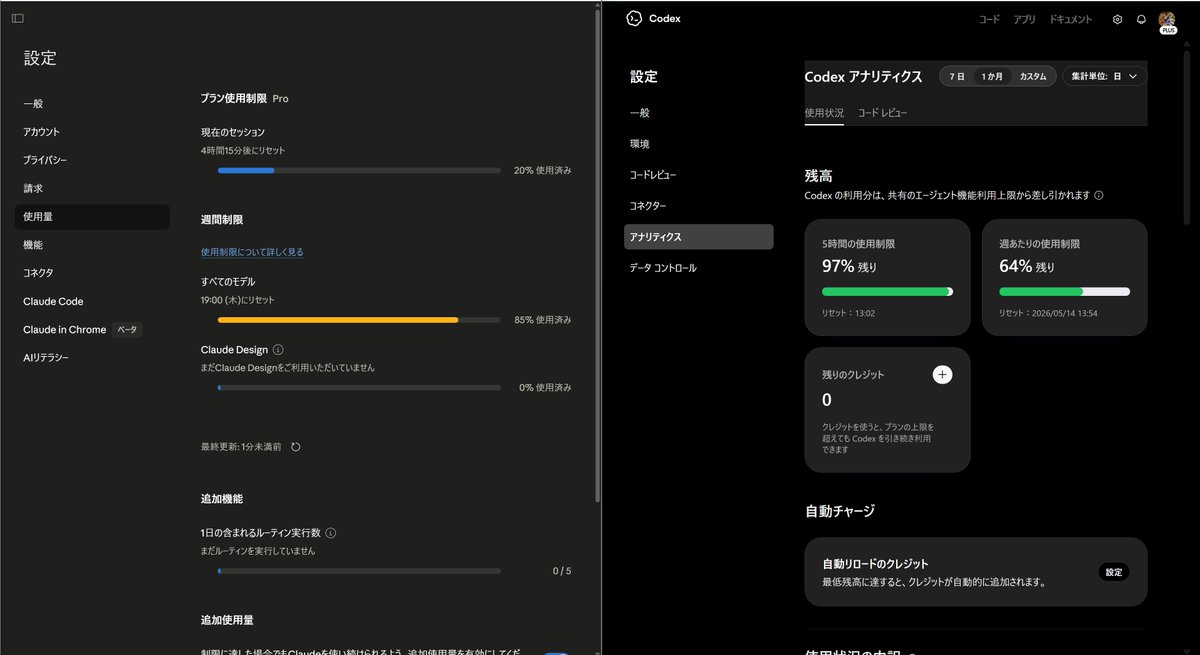Refresh usage with the reload icon

(296, 447)
